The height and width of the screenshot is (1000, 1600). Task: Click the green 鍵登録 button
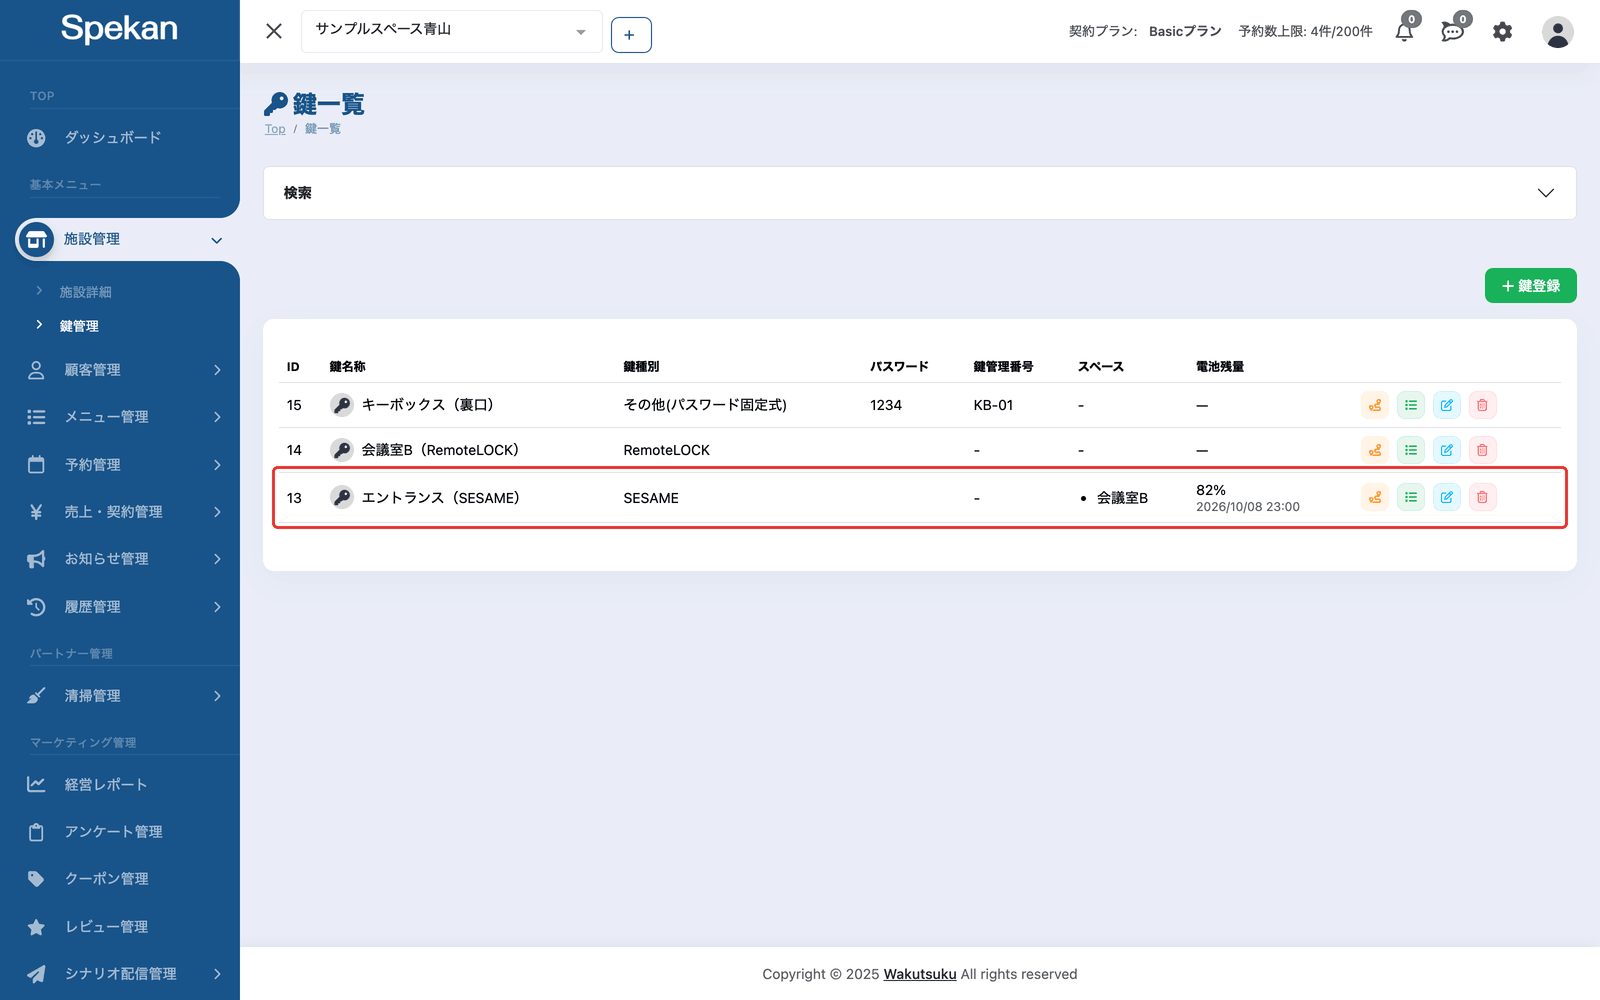click(1530, 286)
